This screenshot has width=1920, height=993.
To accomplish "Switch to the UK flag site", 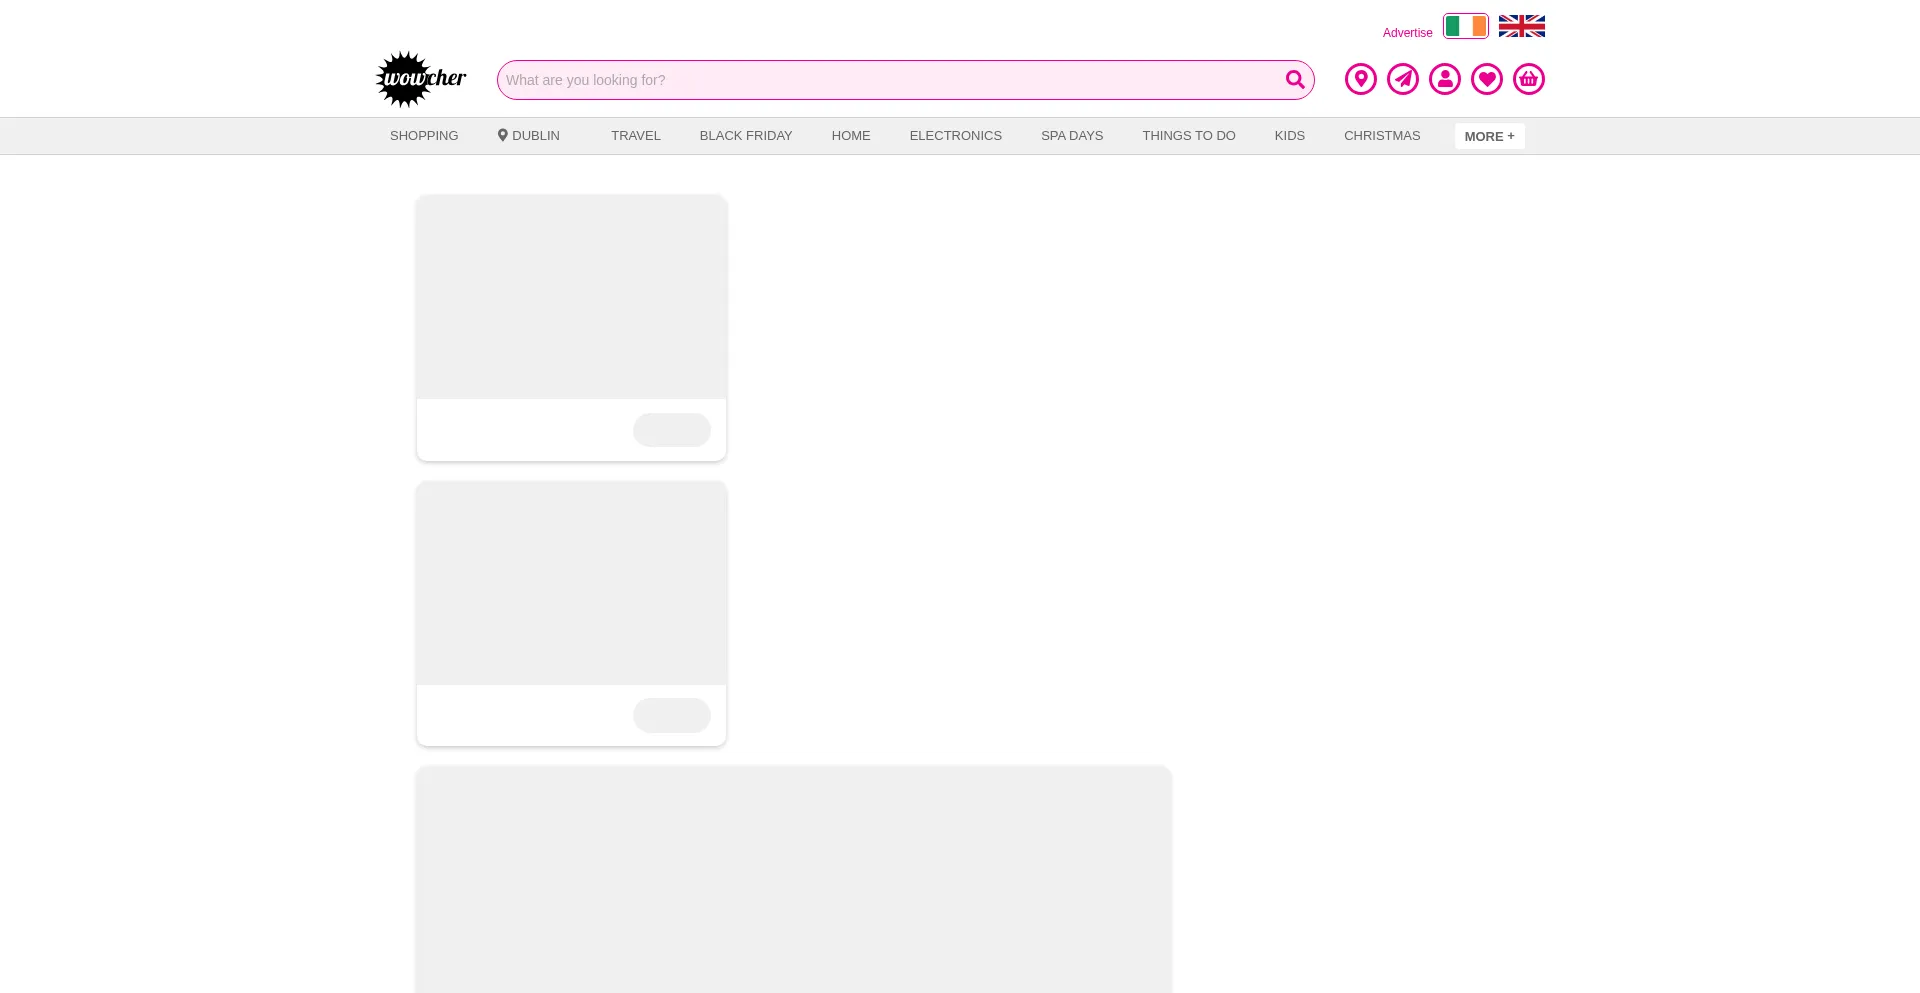I will click(1521, 26).
